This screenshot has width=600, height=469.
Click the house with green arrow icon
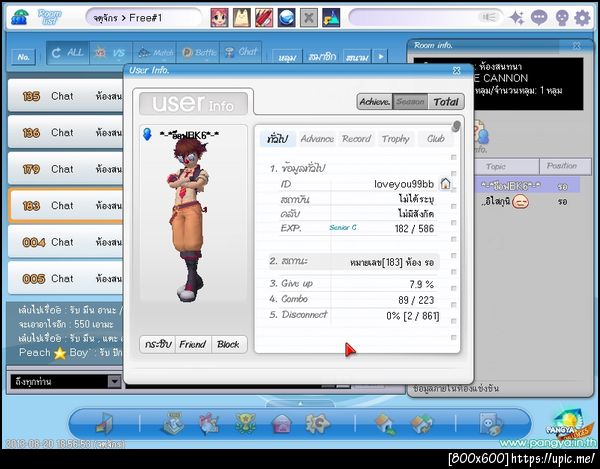(x=385, y=424)
